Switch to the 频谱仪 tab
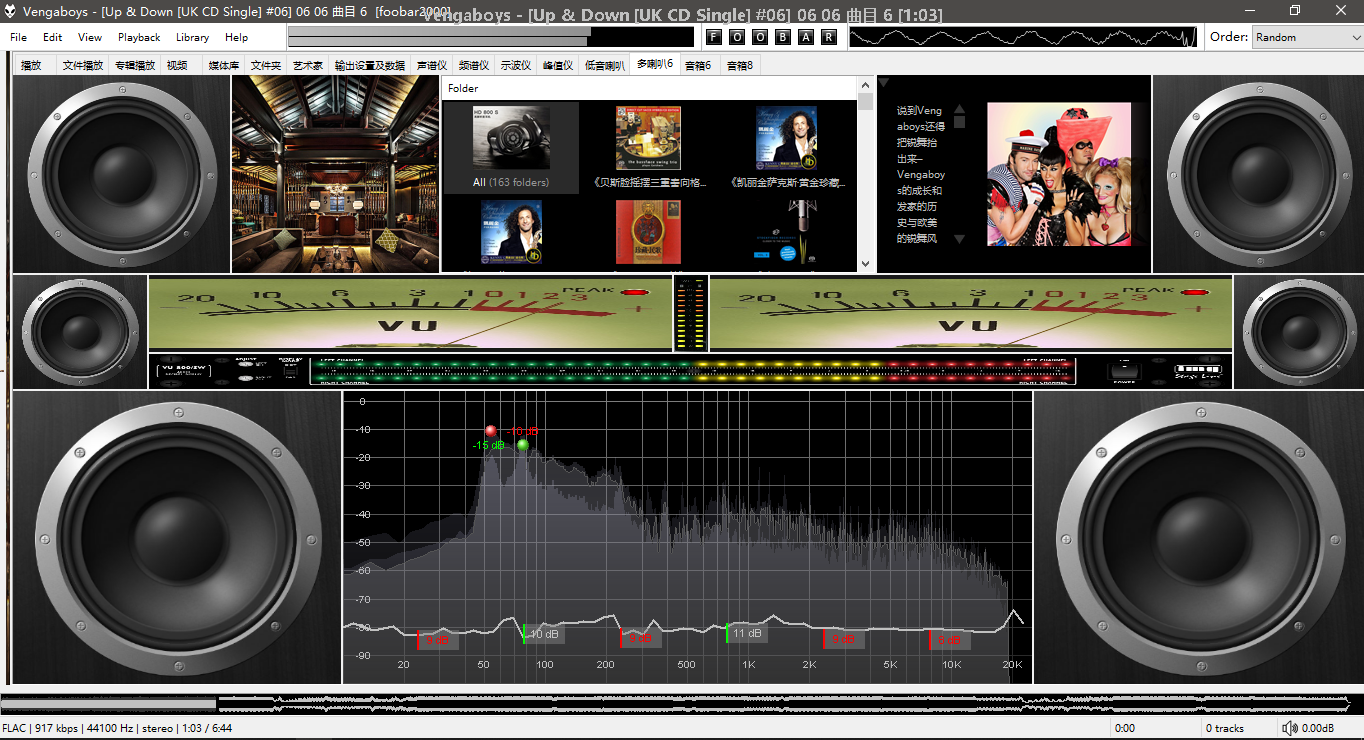 (x=473, y=65)
